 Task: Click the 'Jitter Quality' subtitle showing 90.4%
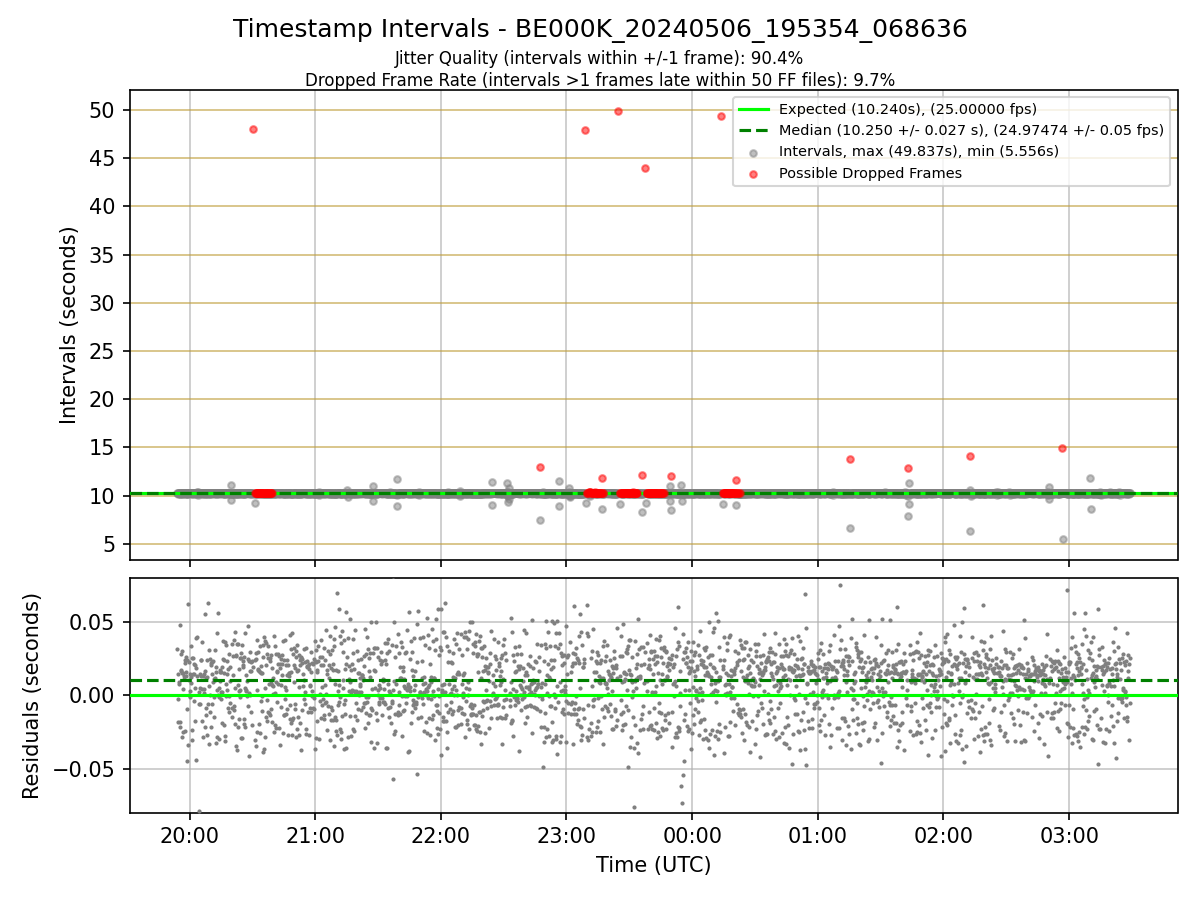(x=599, y=58)
